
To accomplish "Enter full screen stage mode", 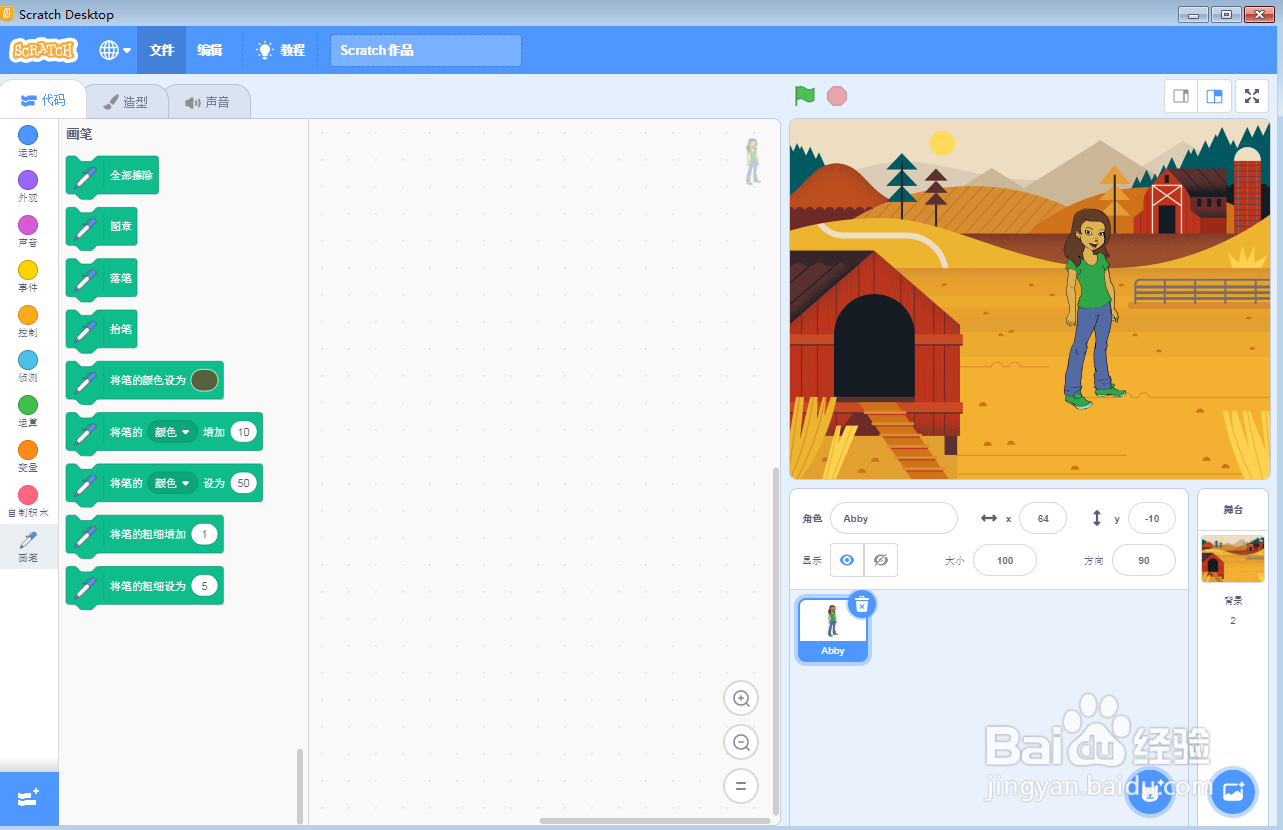I will click(x=1251, y=96).
